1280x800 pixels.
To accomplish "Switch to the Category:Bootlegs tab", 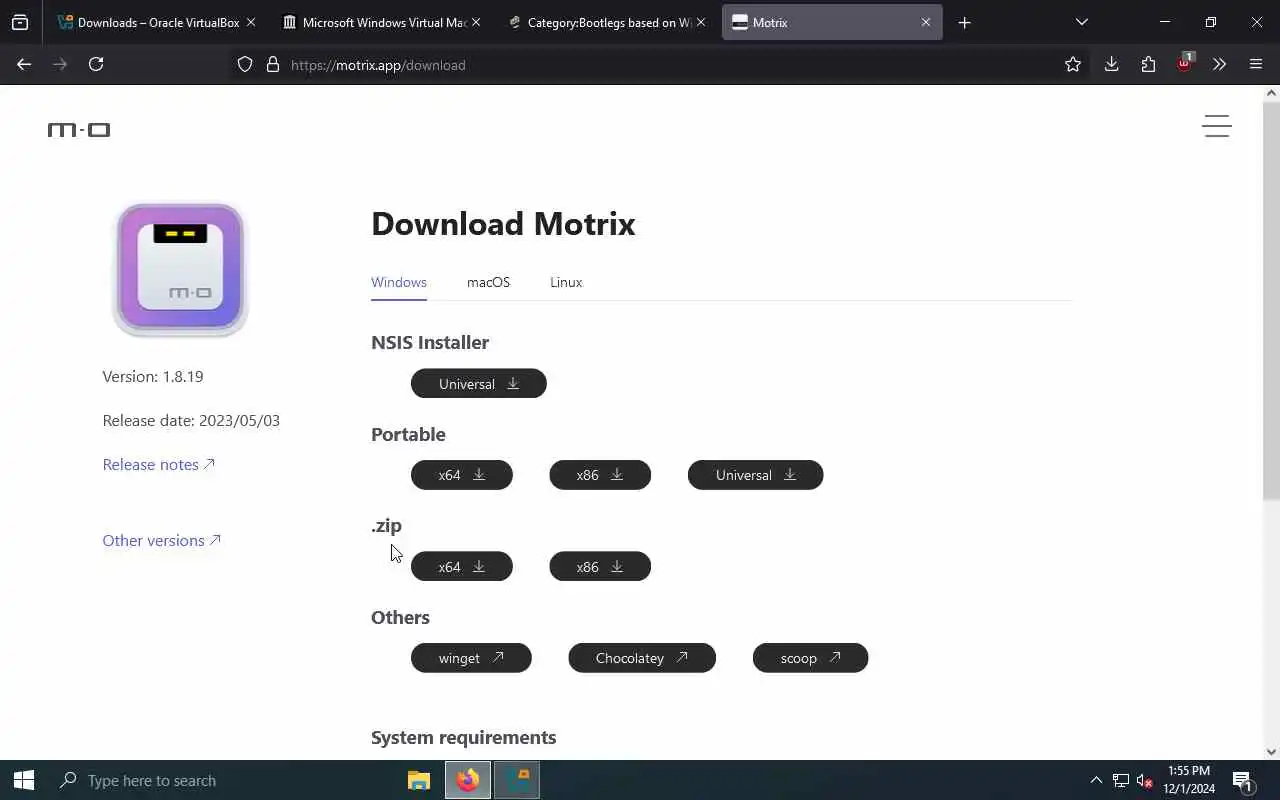I will click(x=607, y=22).
